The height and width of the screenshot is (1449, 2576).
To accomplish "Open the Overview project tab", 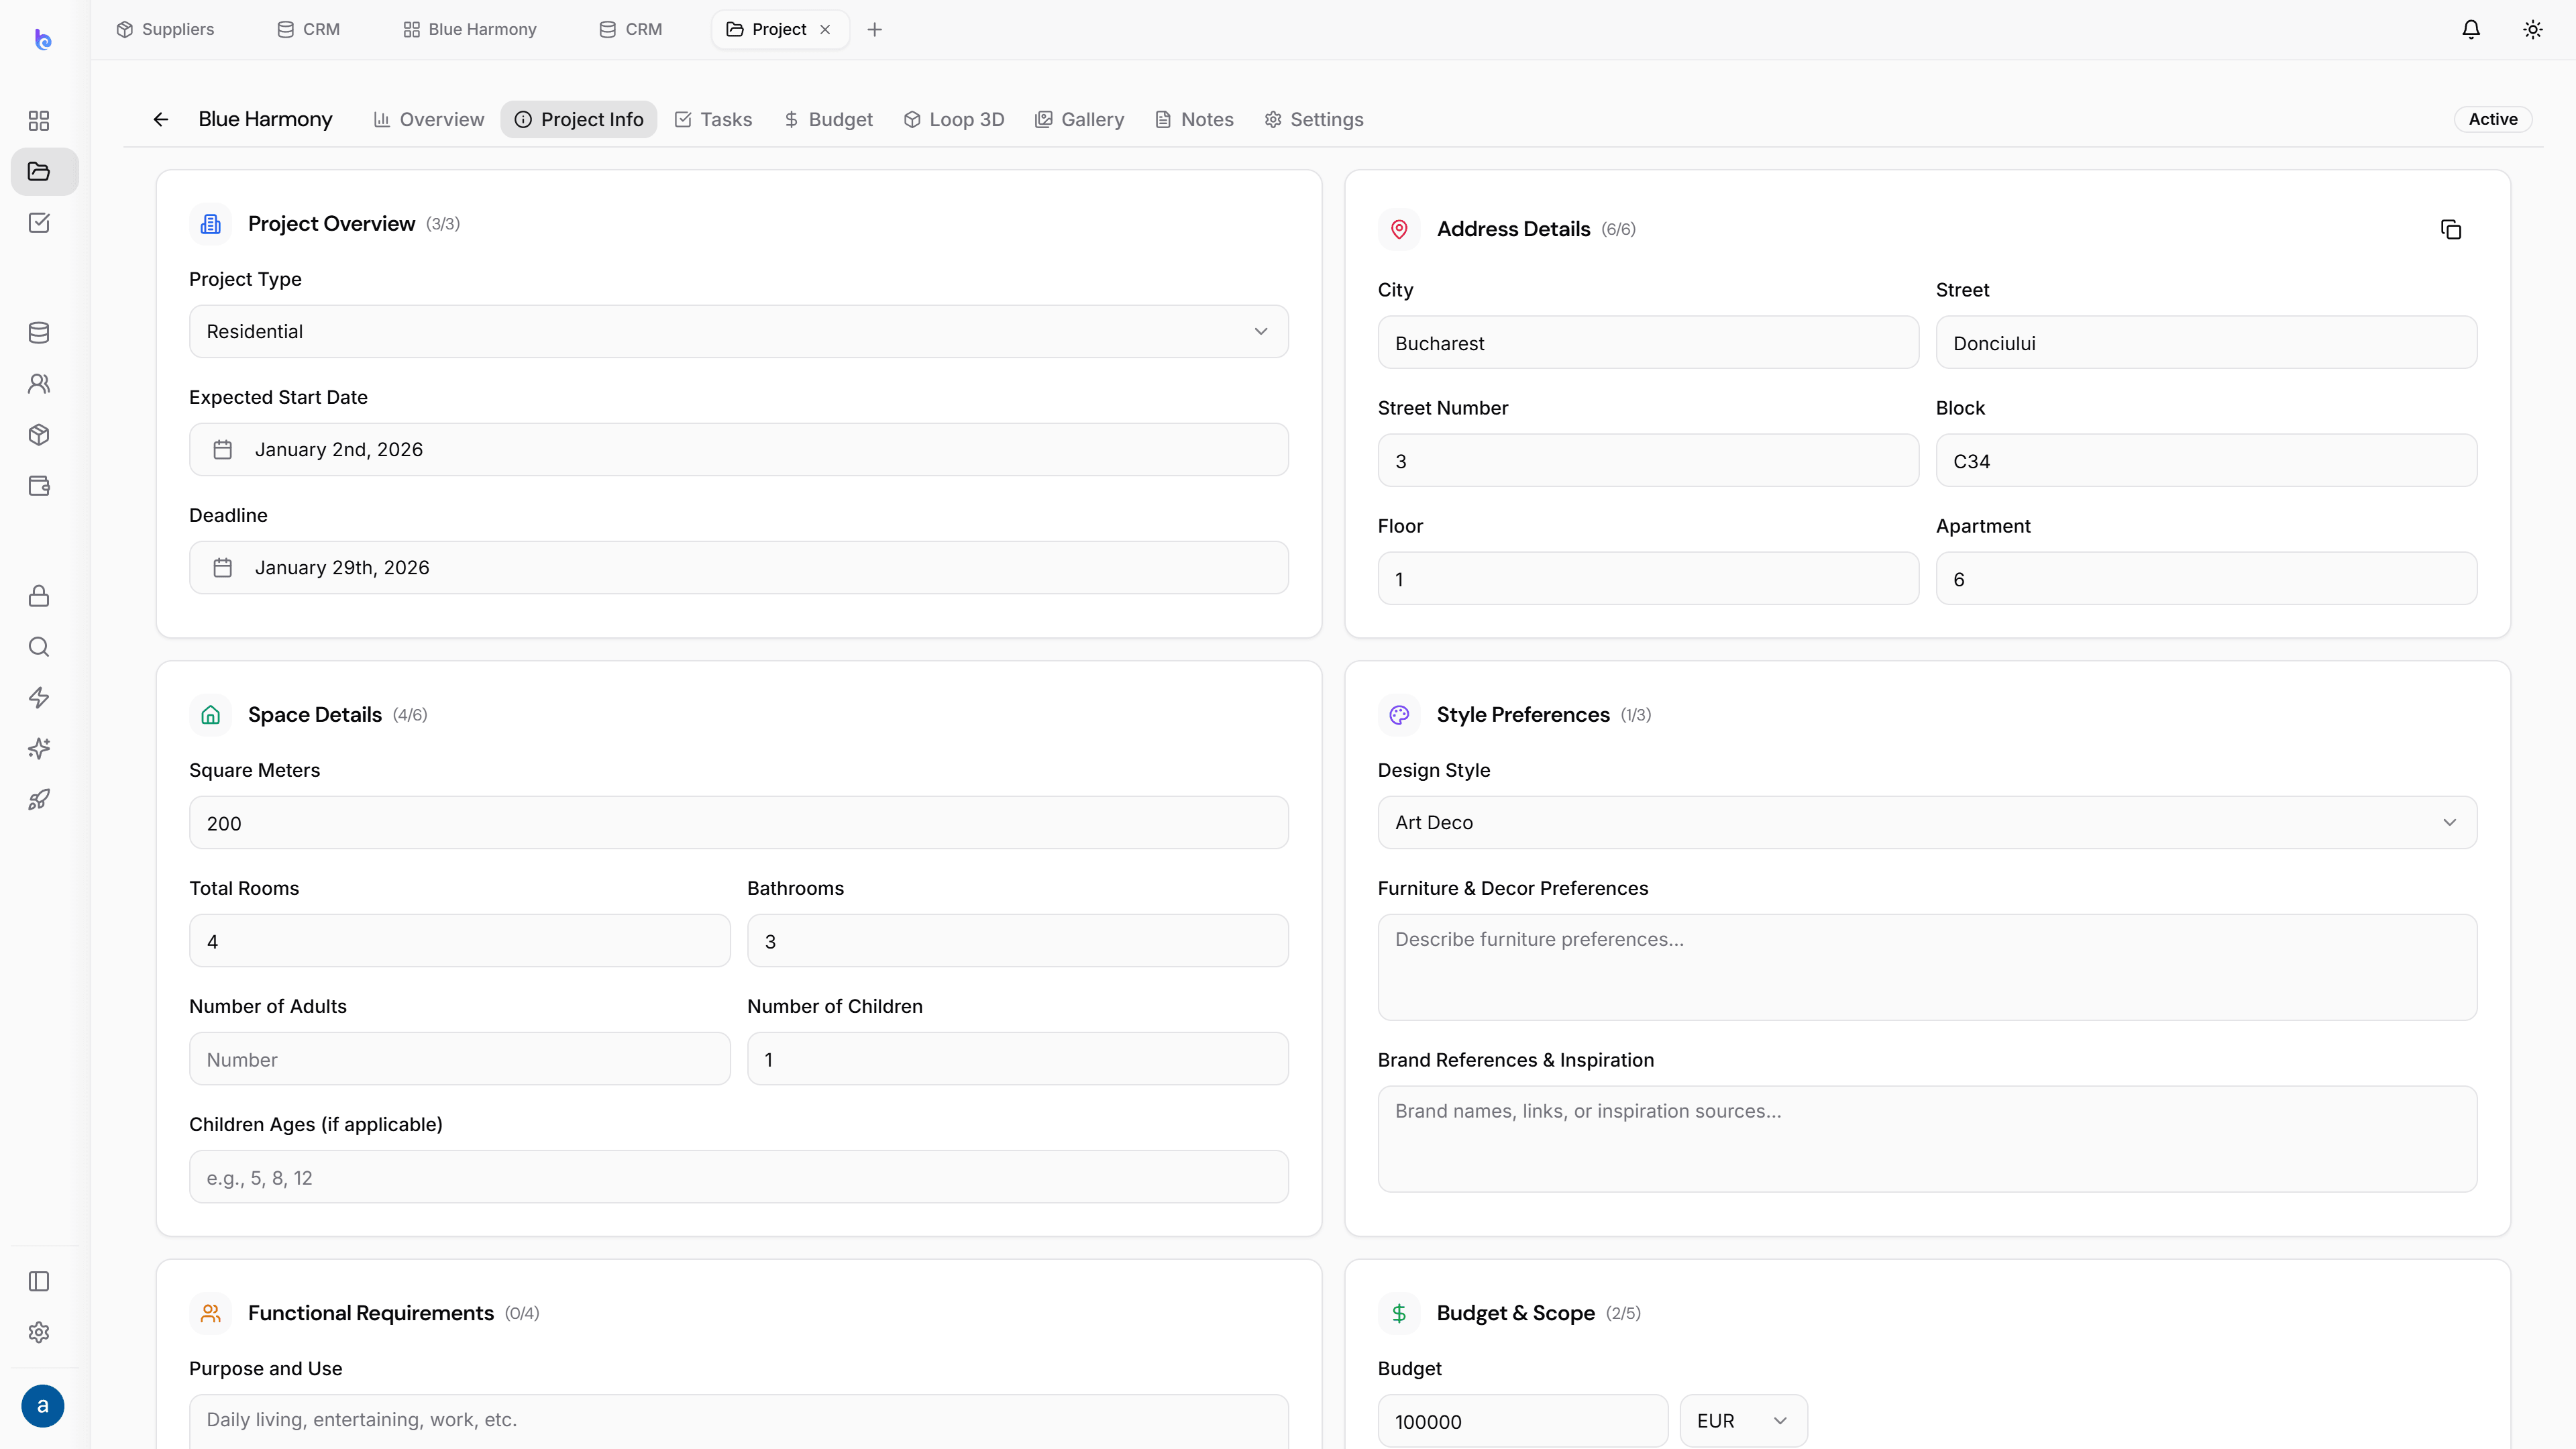I will [x=429, y=120].
